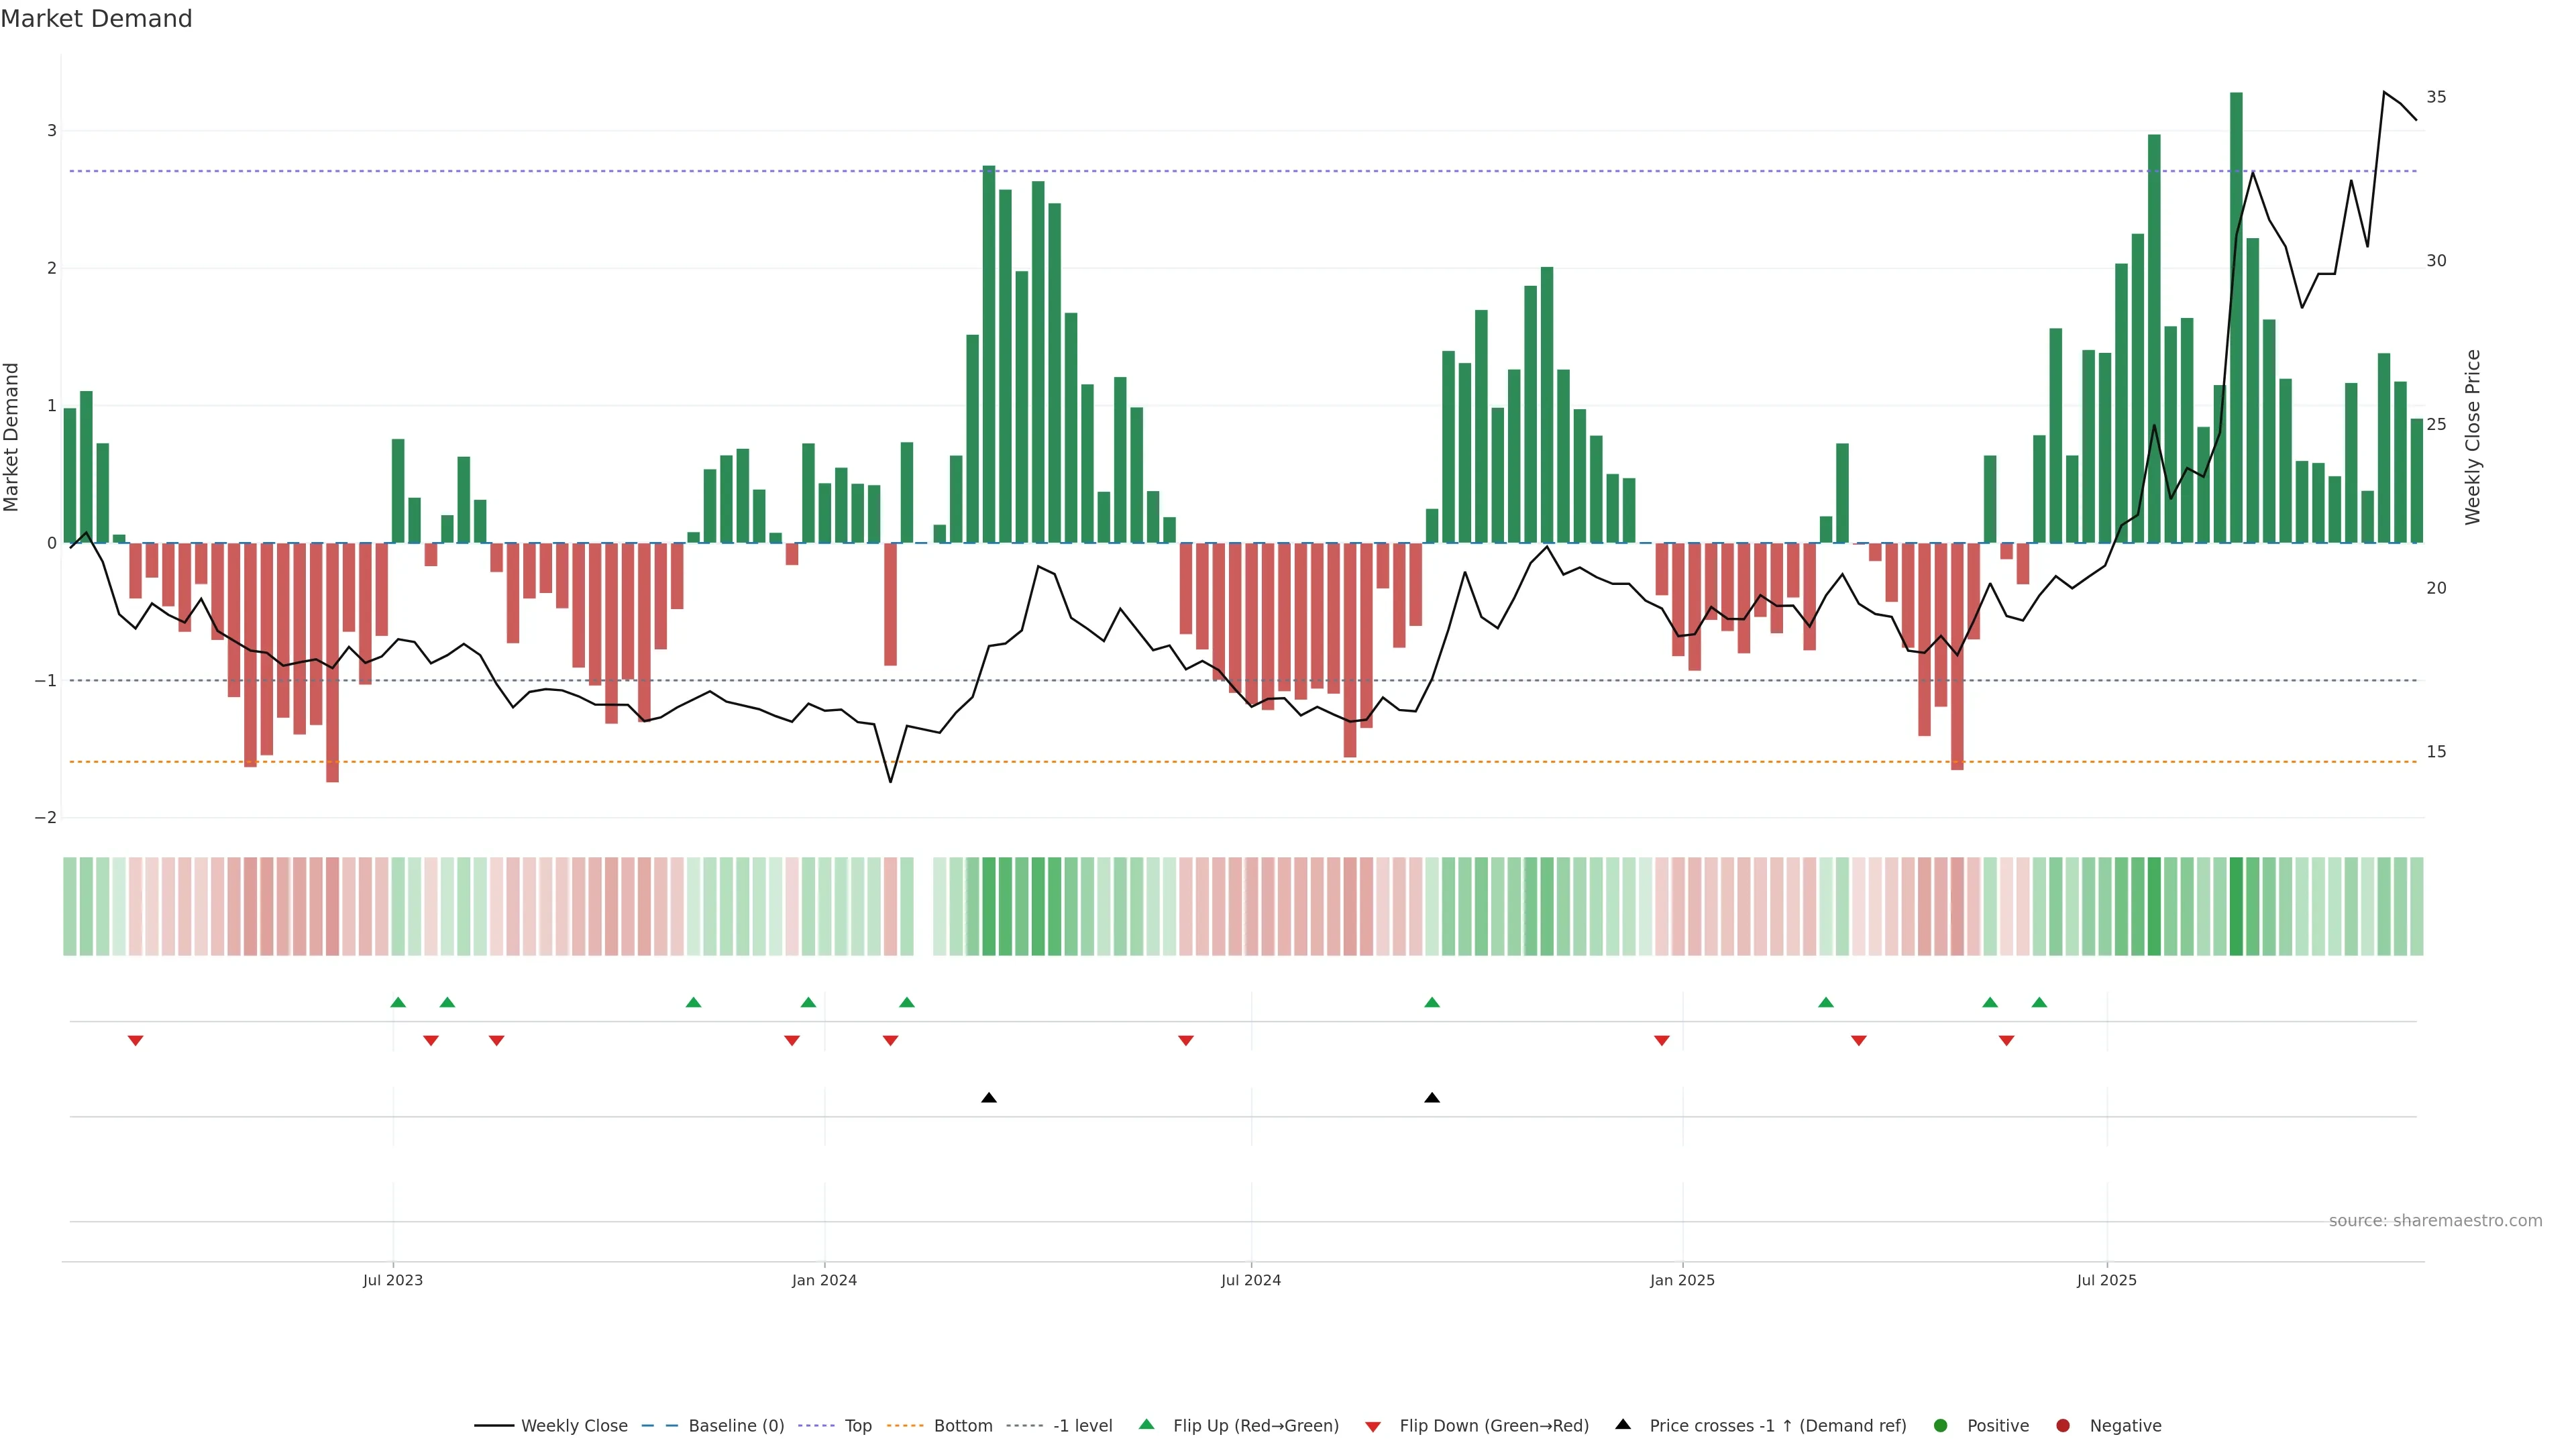The height and width of the screenshot is (1449, 2576).
Task: Click black Price crosses -1 legend triangle
Action: (1623, 1425)
